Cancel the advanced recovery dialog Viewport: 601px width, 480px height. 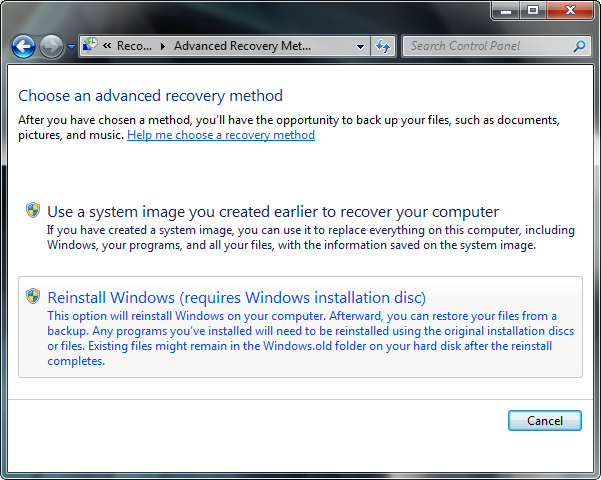pos(545,421)
